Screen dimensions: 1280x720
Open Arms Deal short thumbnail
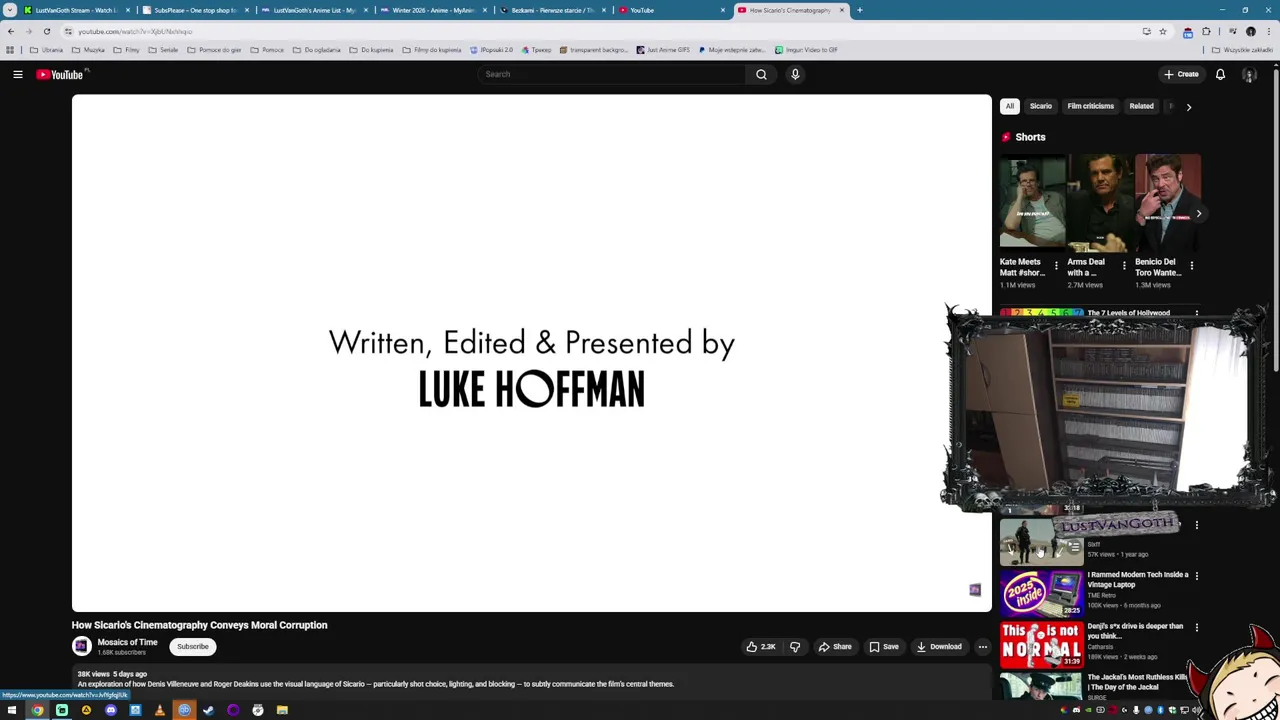[1099, 201]
